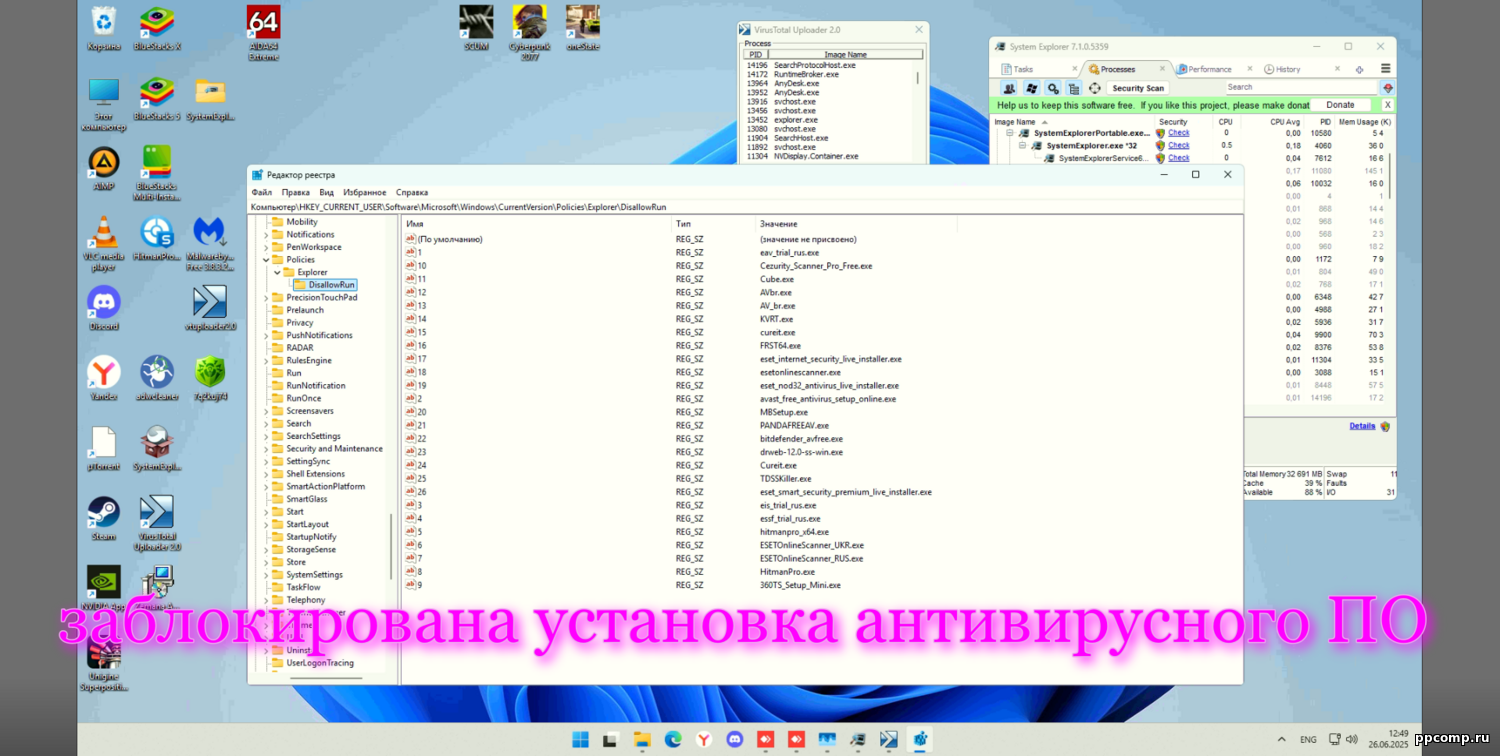Open the oneState desktop shortcut
Viewport: 1500px width, 756px height.
click(x=583, y=27)
